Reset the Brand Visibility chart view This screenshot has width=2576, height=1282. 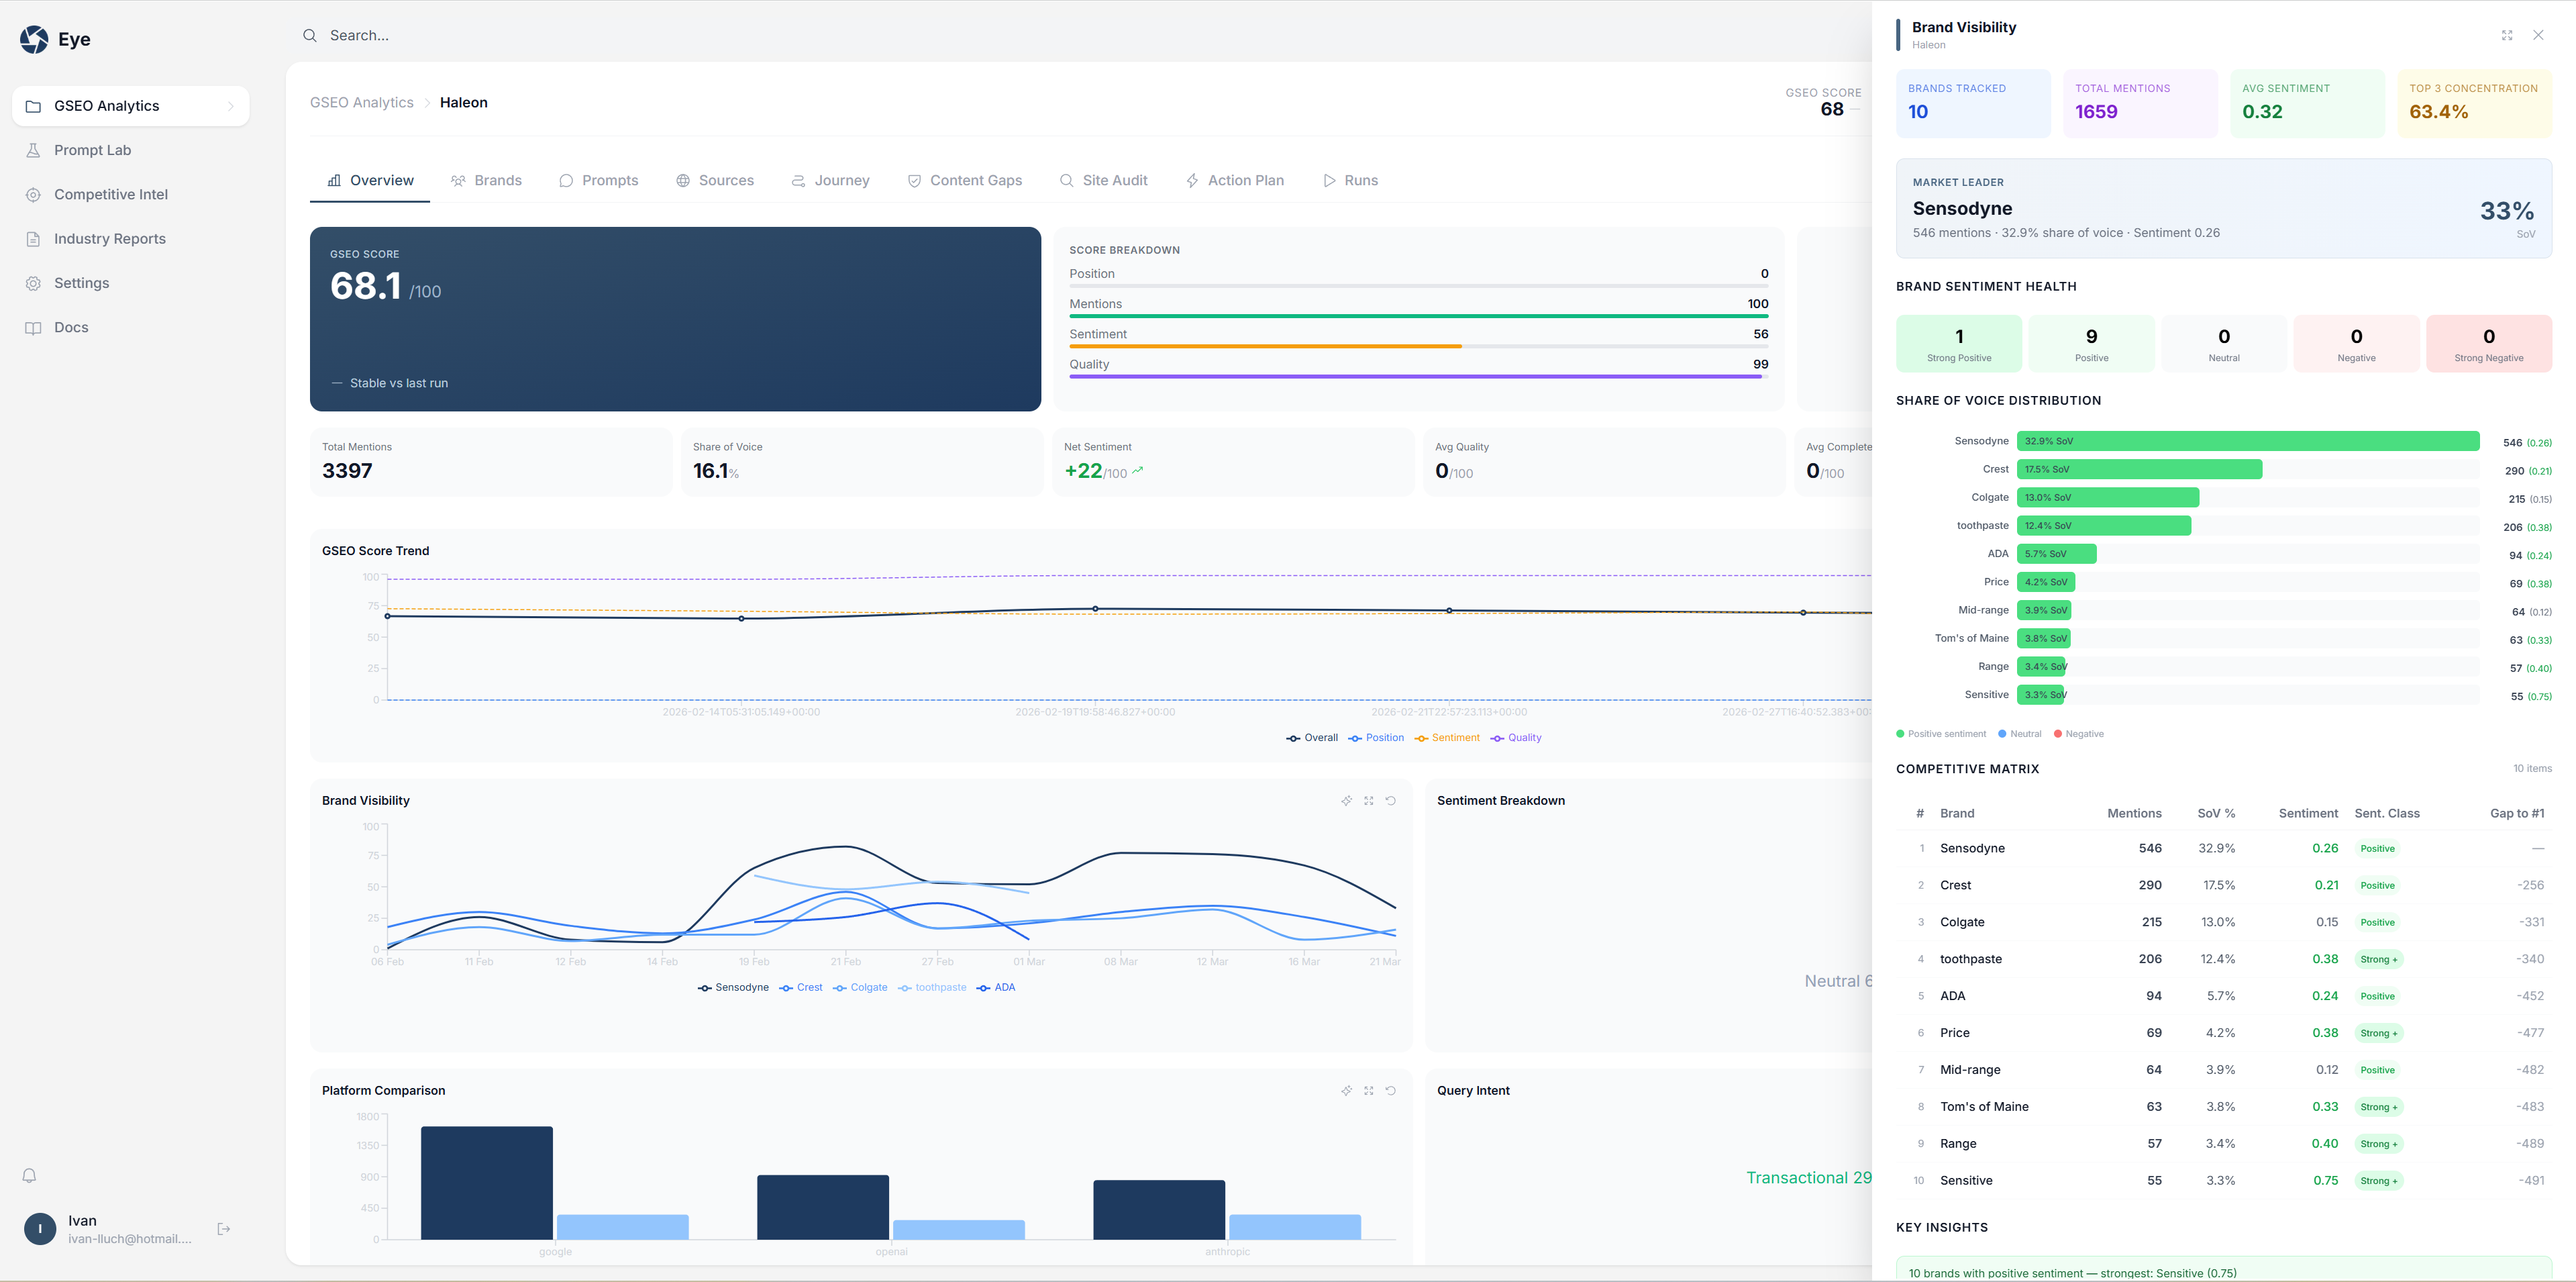1390,801
